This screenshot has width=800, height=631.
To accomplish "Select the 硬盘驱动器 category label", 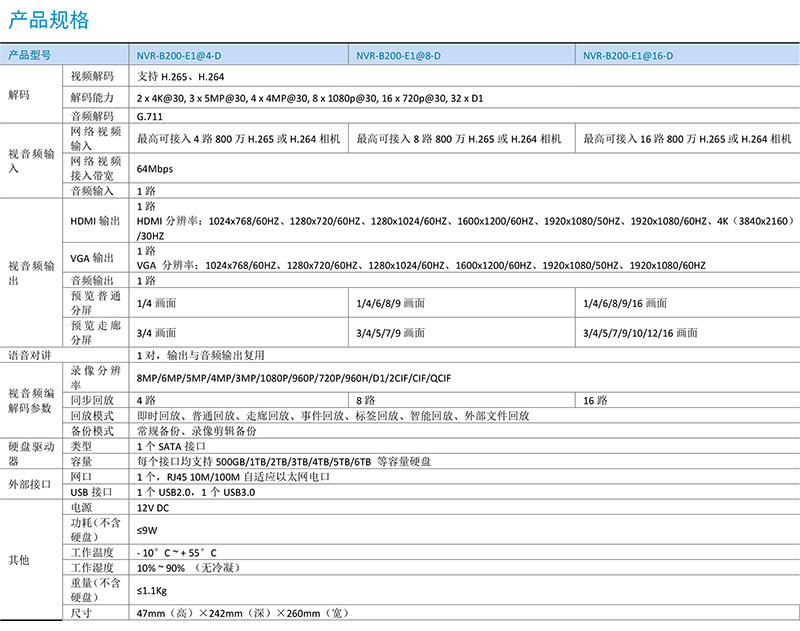I will pyautogui.click(x=31, y=453).
